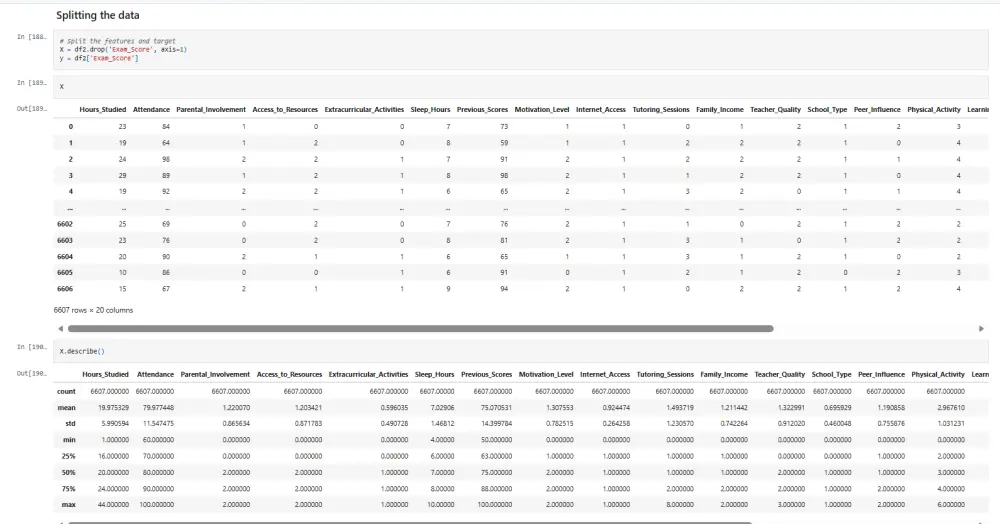
Task: Click Parental_Involvement header in the first X table
Action: pos(210,110)
